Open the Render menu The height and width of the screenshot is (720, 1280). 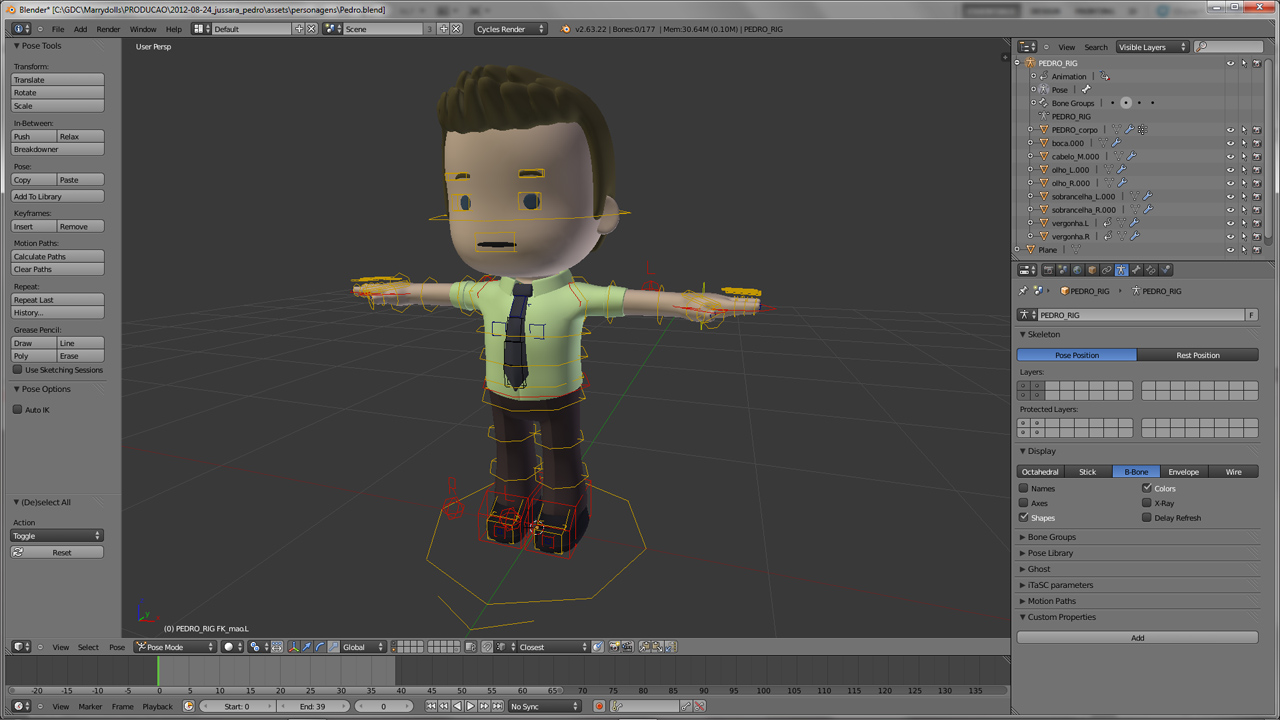click(108, 29)
